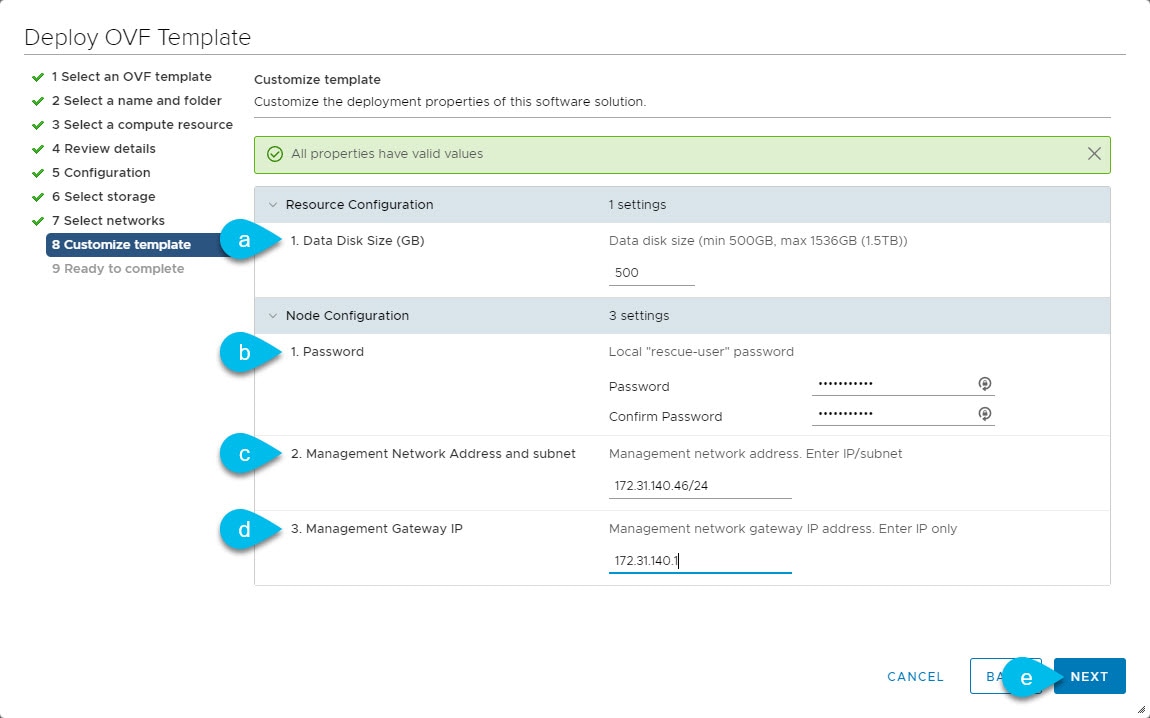The width and height of the screenshot is (1150, 718).
Task: Click the 'Confirm Password' field label
Action: pos(665,417)
